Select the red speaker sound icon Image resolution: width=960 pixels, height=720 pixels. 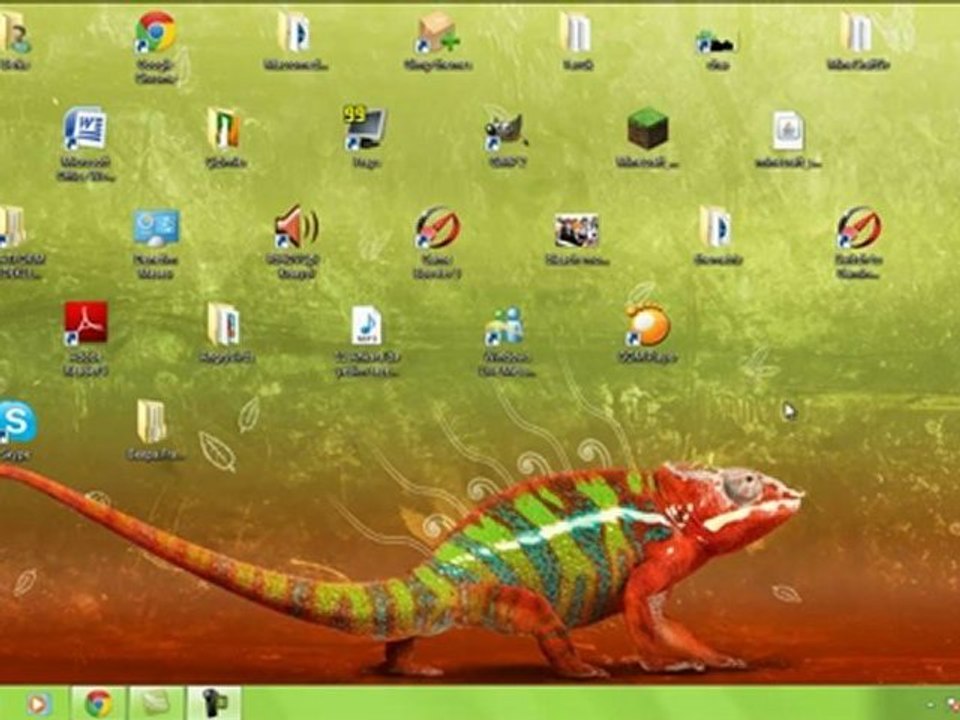tap(296, 227)
